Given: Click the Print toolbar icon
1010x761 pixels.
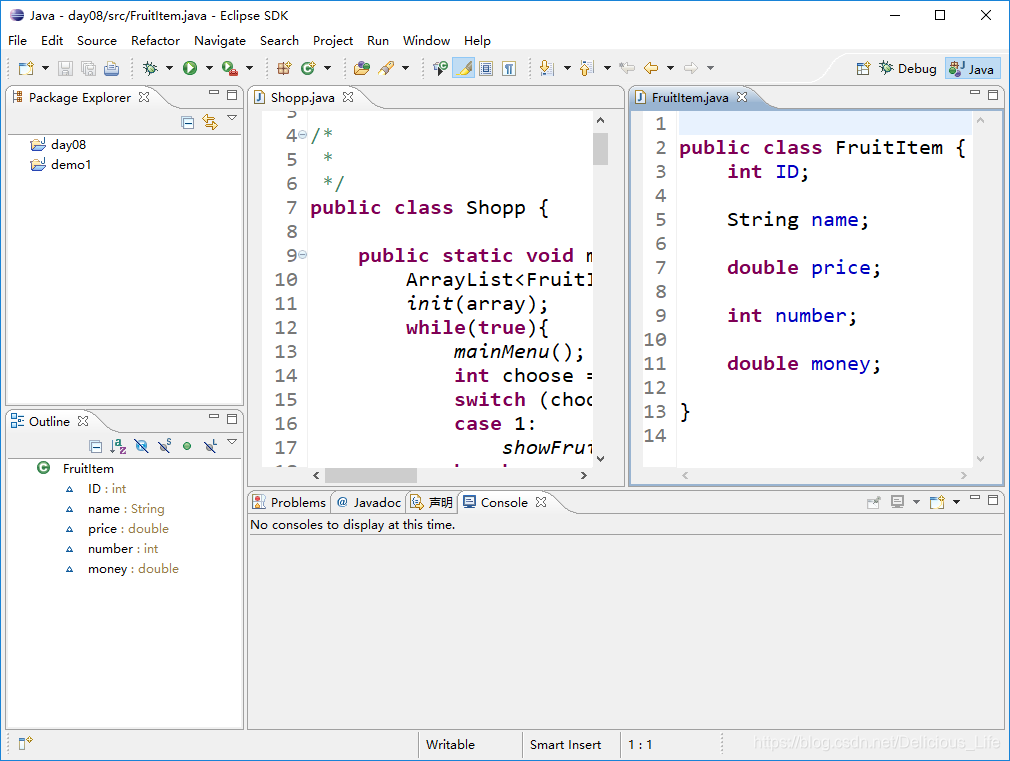Looking at the screenshot, I should [111, 68].
